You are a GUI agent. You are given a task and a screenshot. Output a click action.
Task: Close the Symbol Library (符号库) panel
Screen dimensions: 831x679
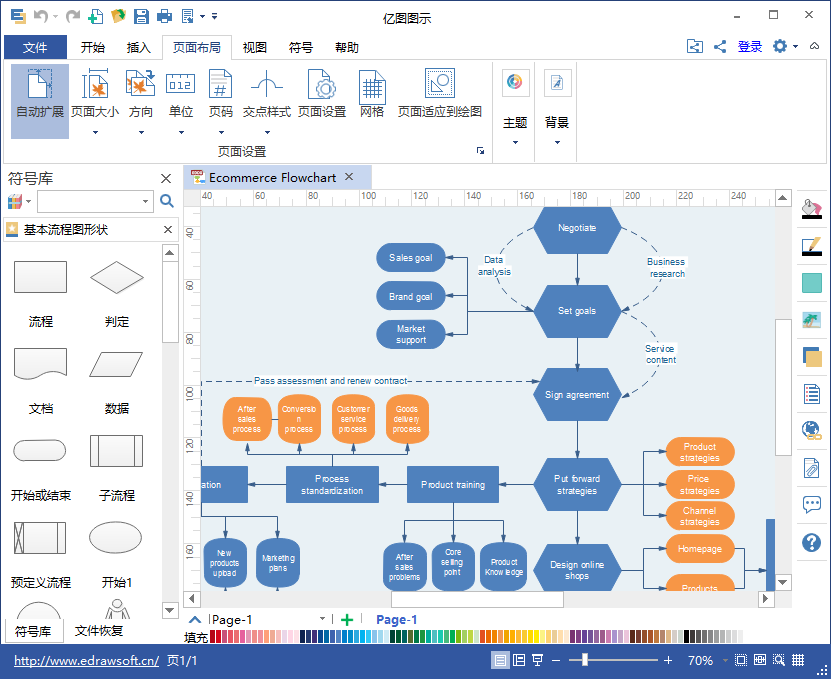pos(166,179)
